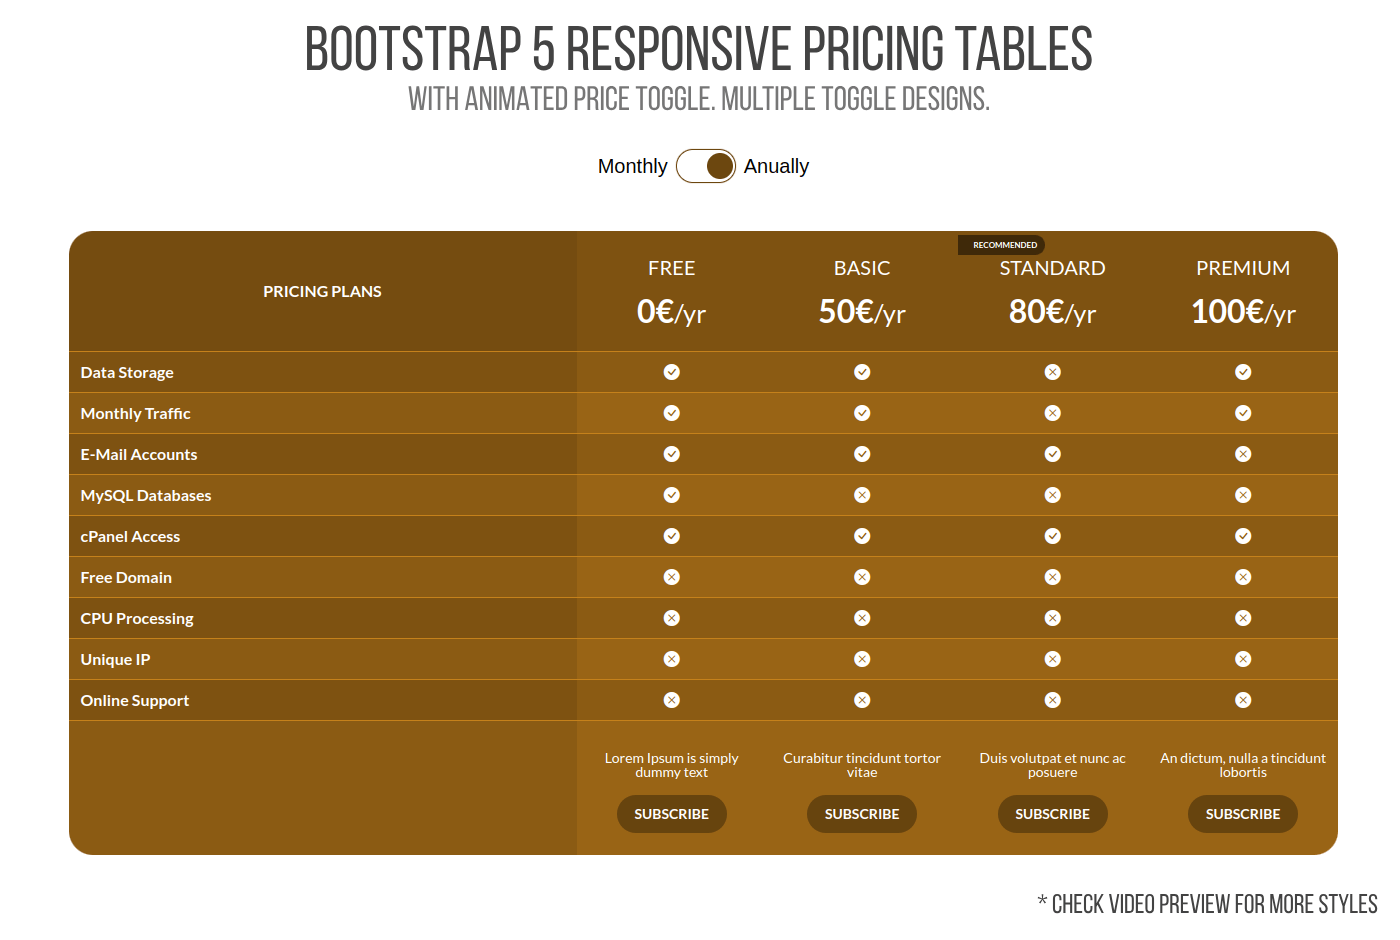The height and width of the screenshot is (940, 1400).
Task: Click the Recommended badge above Standard
Action: (x=1004, y=245)
